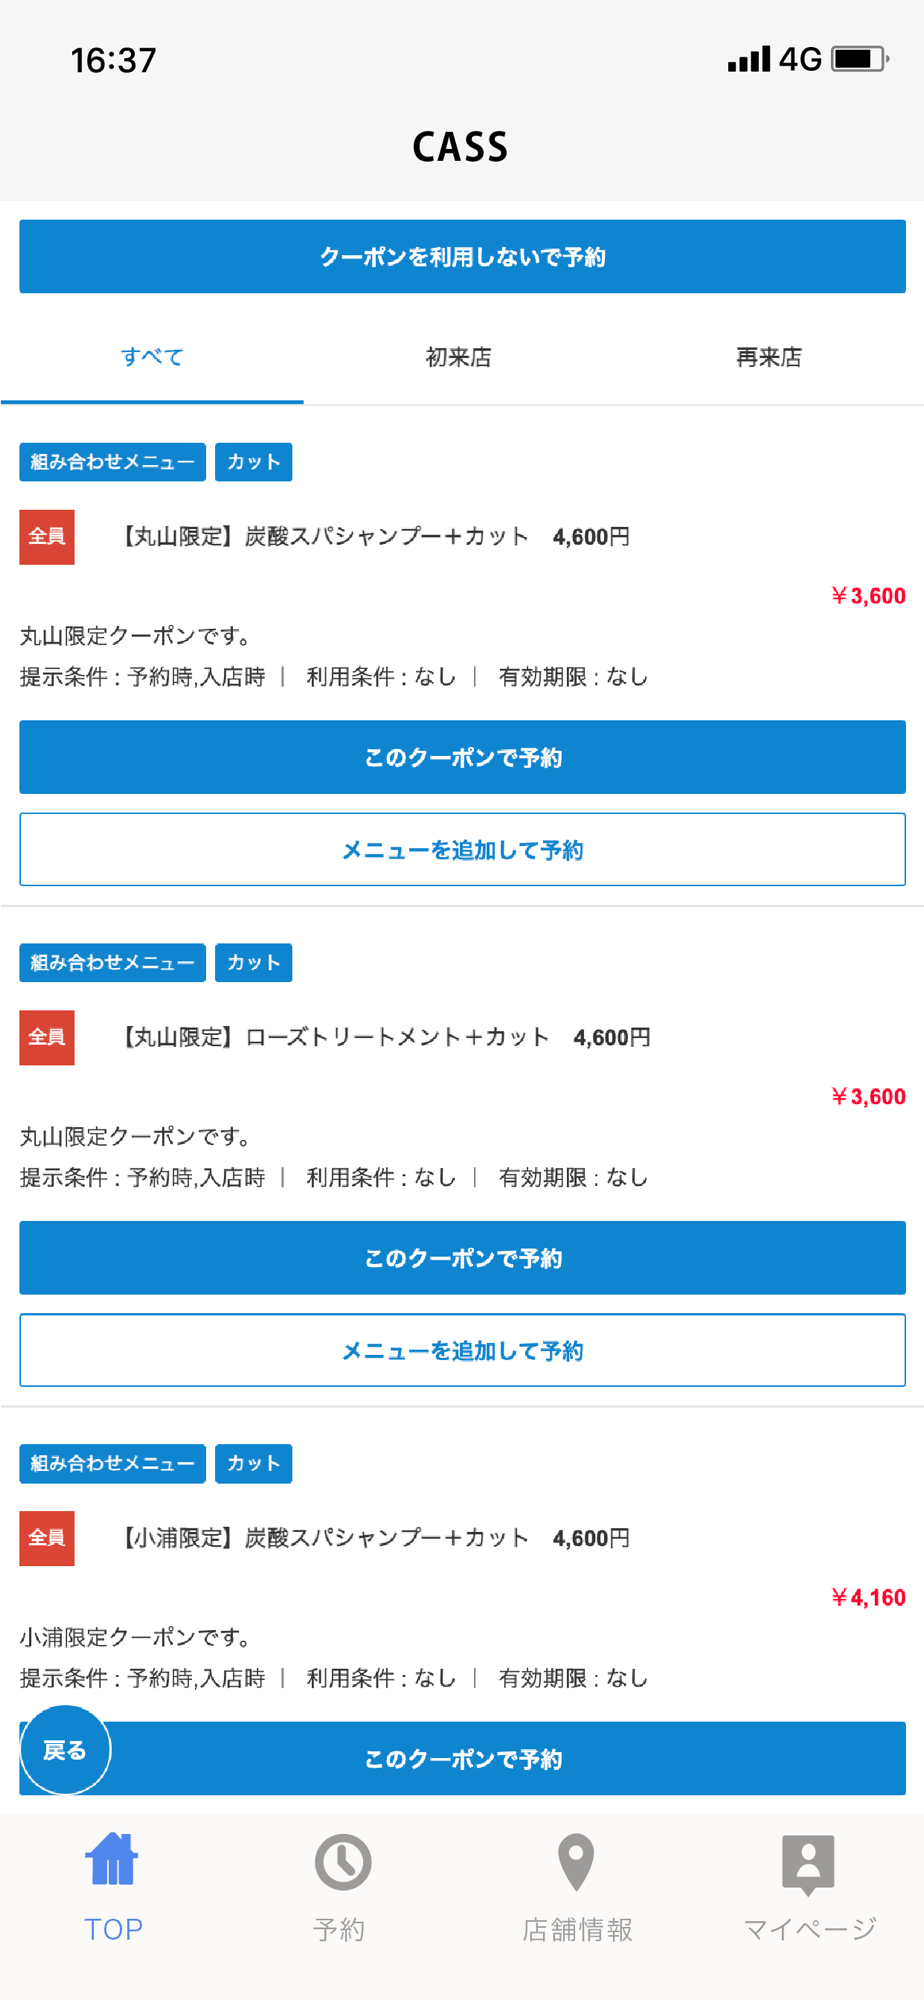The image size is (924, 2000).
Task: Tap the signal strength bars
Action: click(749, 59)
